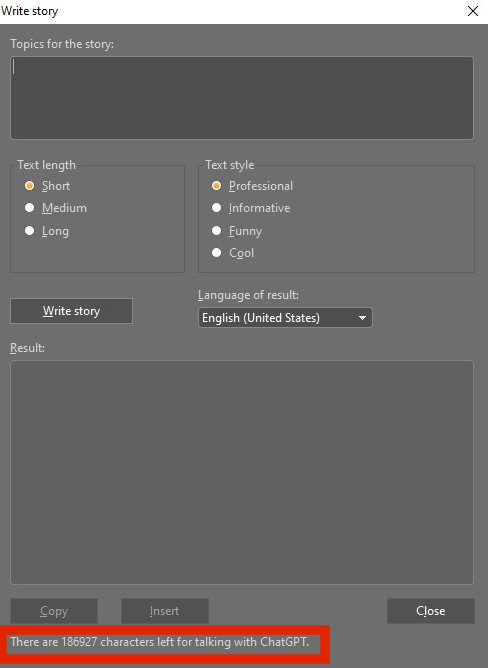Close the Write story dialog with X
The height and width of the screenshot is (668, 488).
473,11
